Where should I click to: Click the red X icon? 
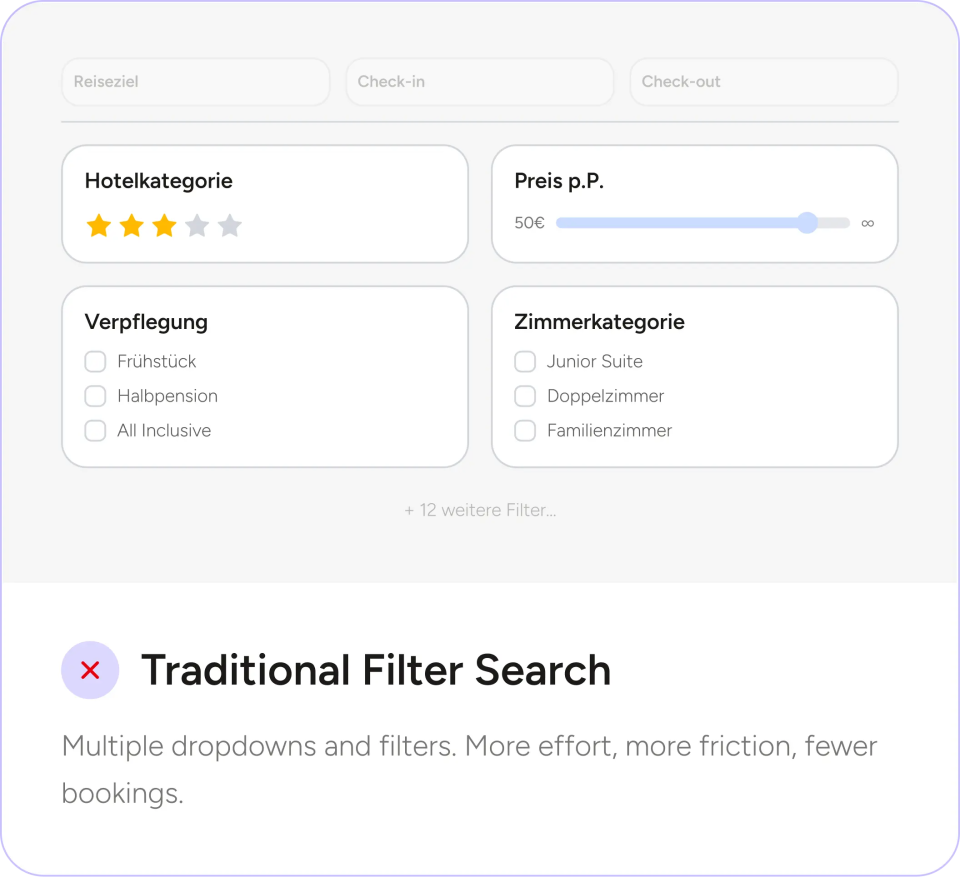point(90,670)
